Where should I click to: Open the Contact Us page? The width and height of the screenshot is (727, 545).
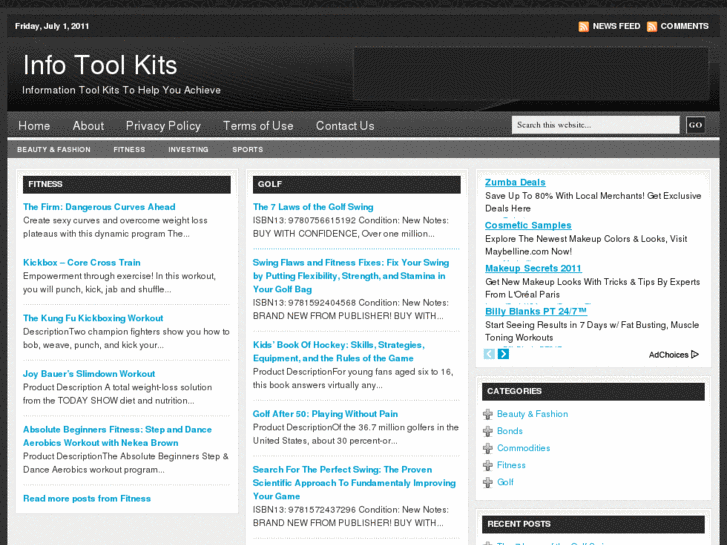345,126
